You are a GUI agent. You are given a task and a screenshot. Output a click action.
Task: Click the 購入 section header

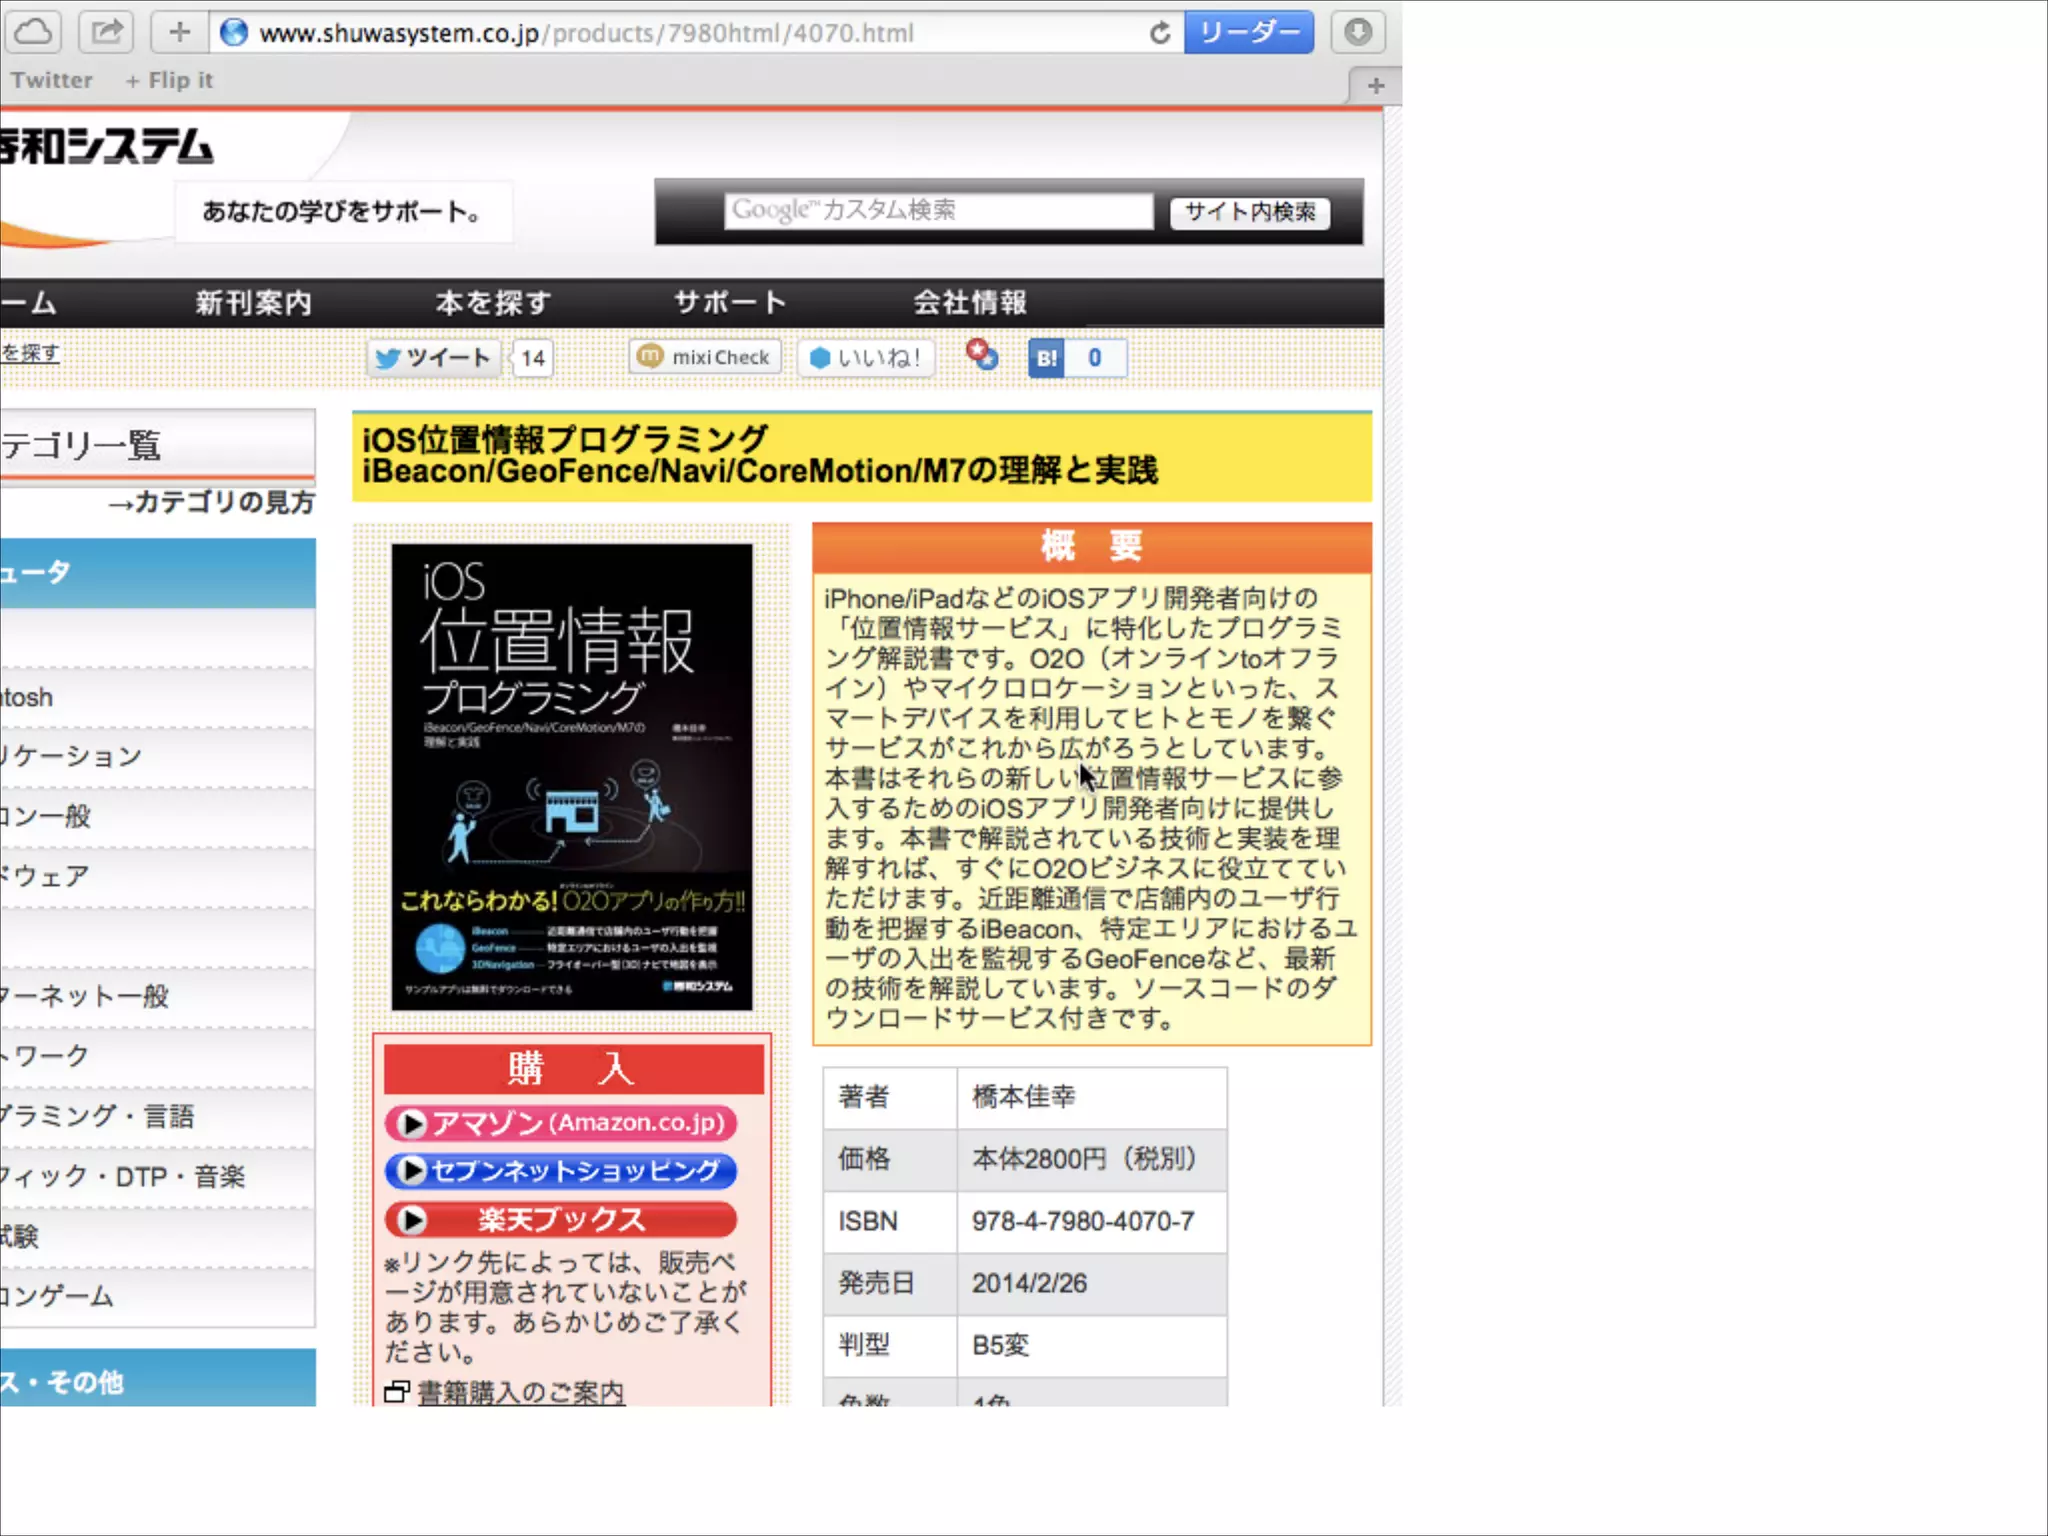573,1068
